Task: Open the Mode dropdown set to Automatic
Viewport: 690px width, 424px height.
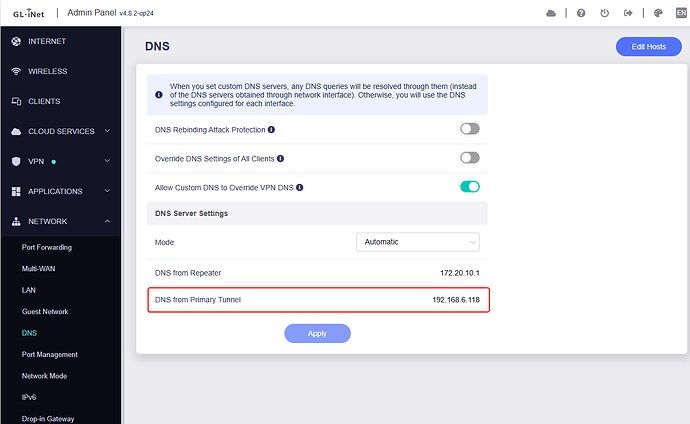Action: pos(417,242)
